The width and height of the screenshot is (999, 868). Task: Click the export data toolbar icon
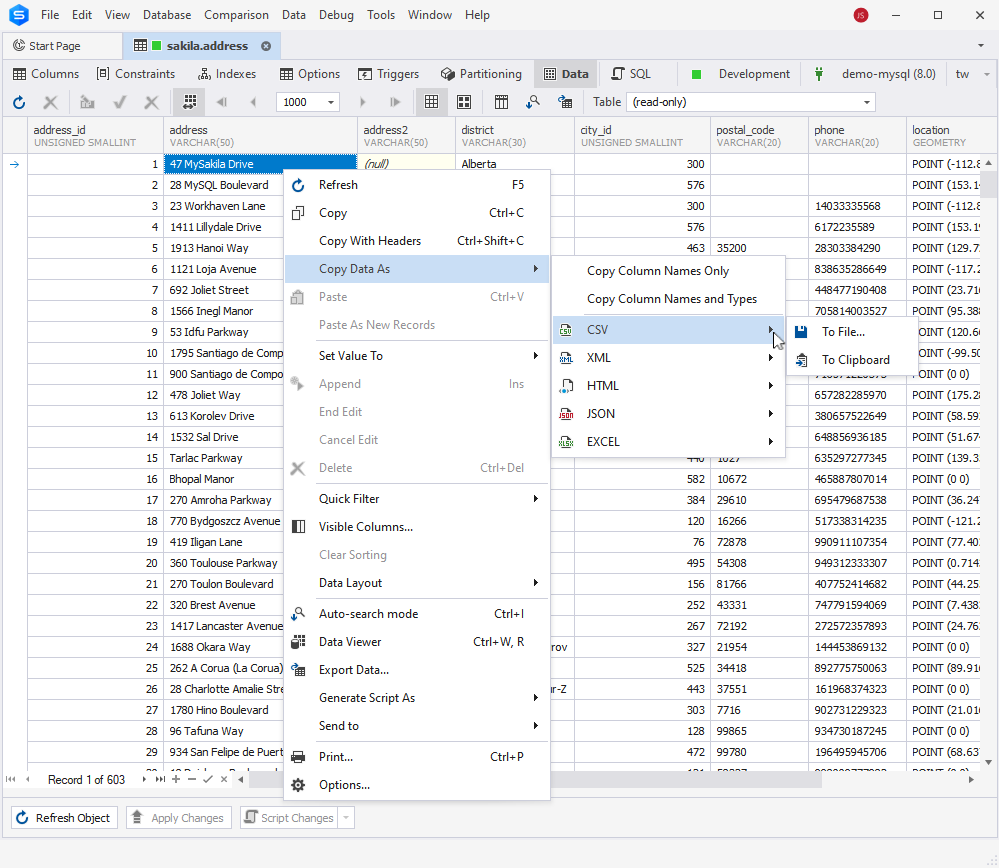point(564,102)
